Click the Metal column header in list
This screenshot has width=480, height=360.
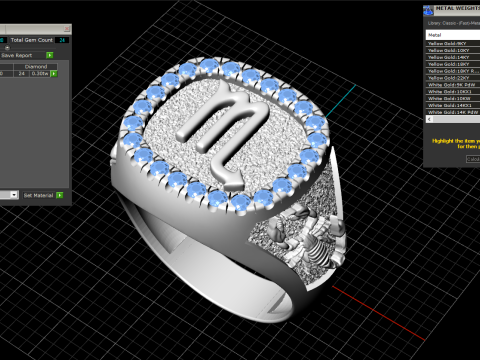coord(453,35)
